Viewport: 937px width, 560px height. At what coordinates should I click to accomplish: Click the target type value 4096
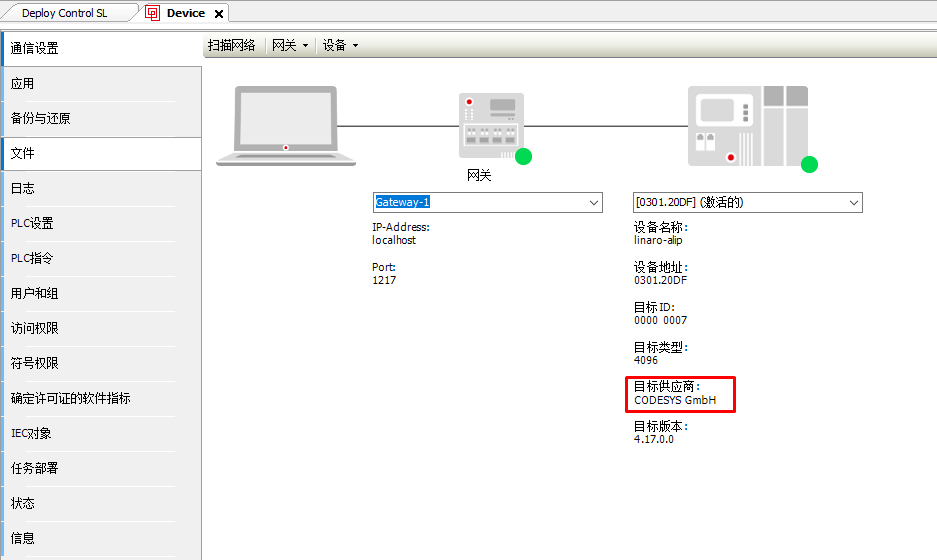[x=645, y=360]
